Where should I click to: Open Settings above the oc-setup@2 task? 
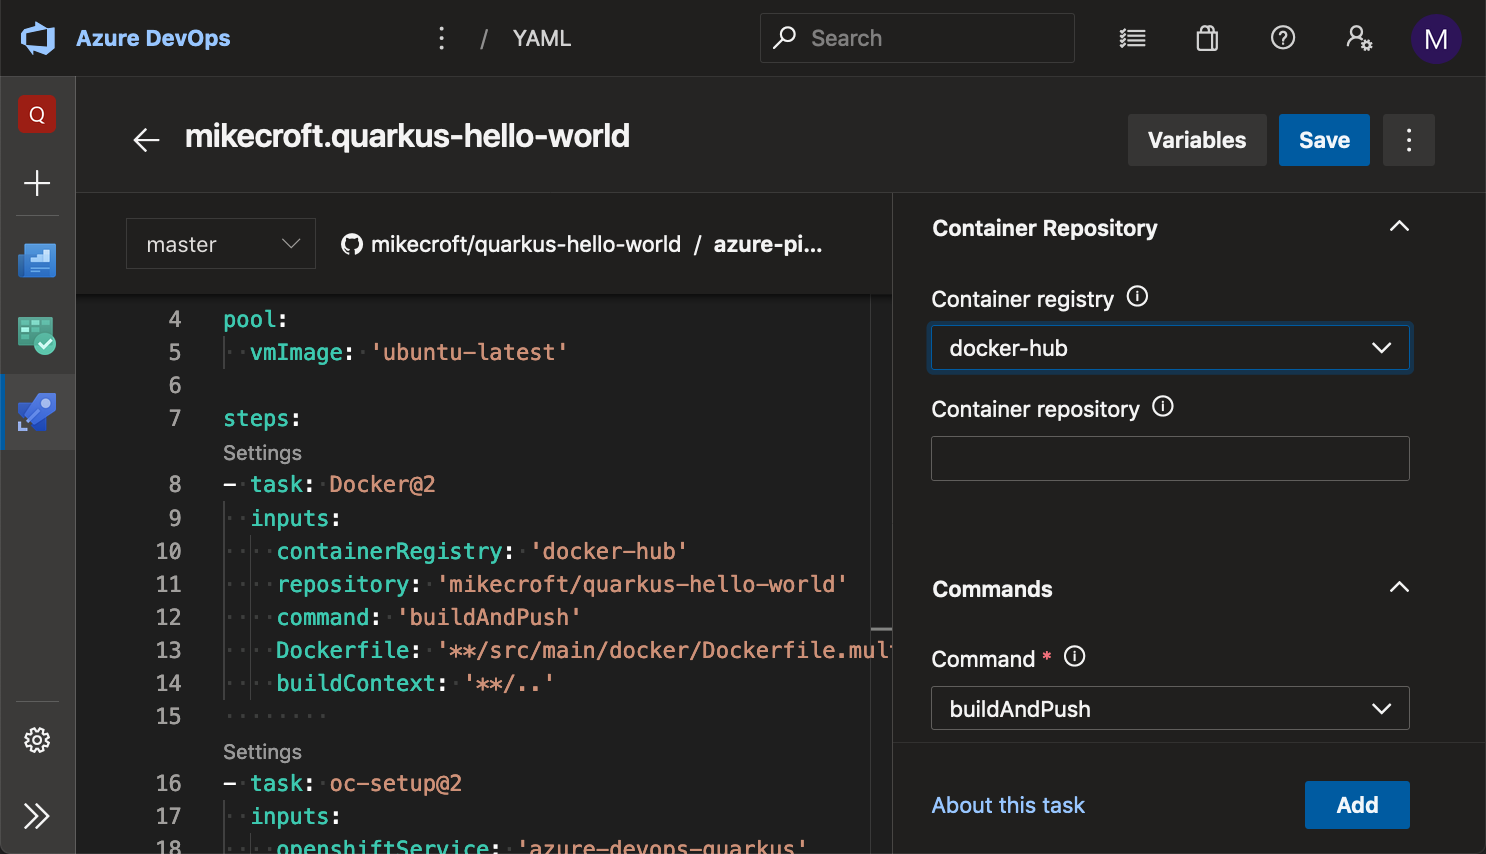tap(262, 752)
